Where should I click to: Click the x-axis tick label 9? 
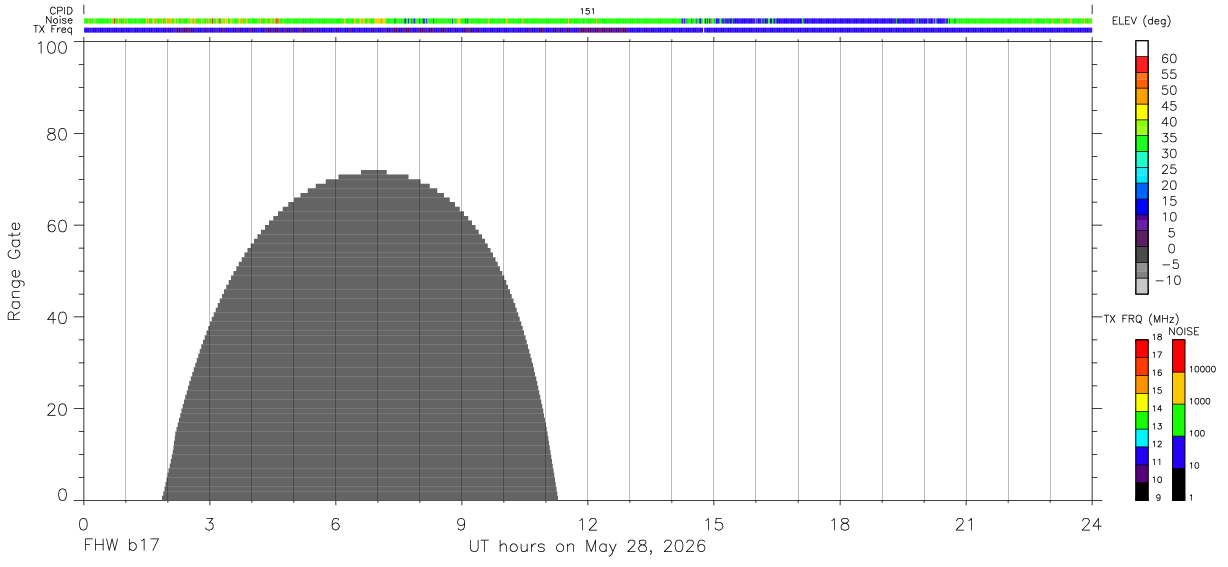click(461, 523)
